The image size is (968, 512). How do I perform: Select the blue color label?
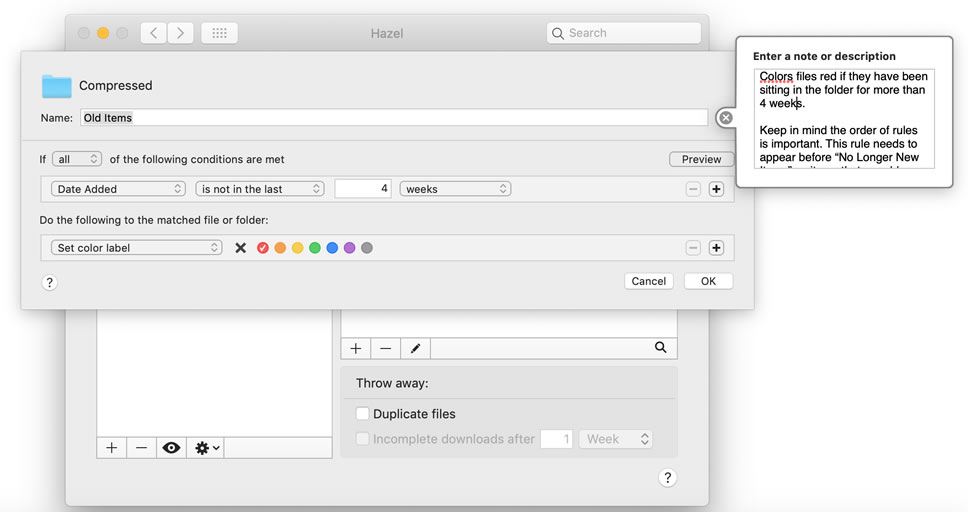click(x=332, y=248)
